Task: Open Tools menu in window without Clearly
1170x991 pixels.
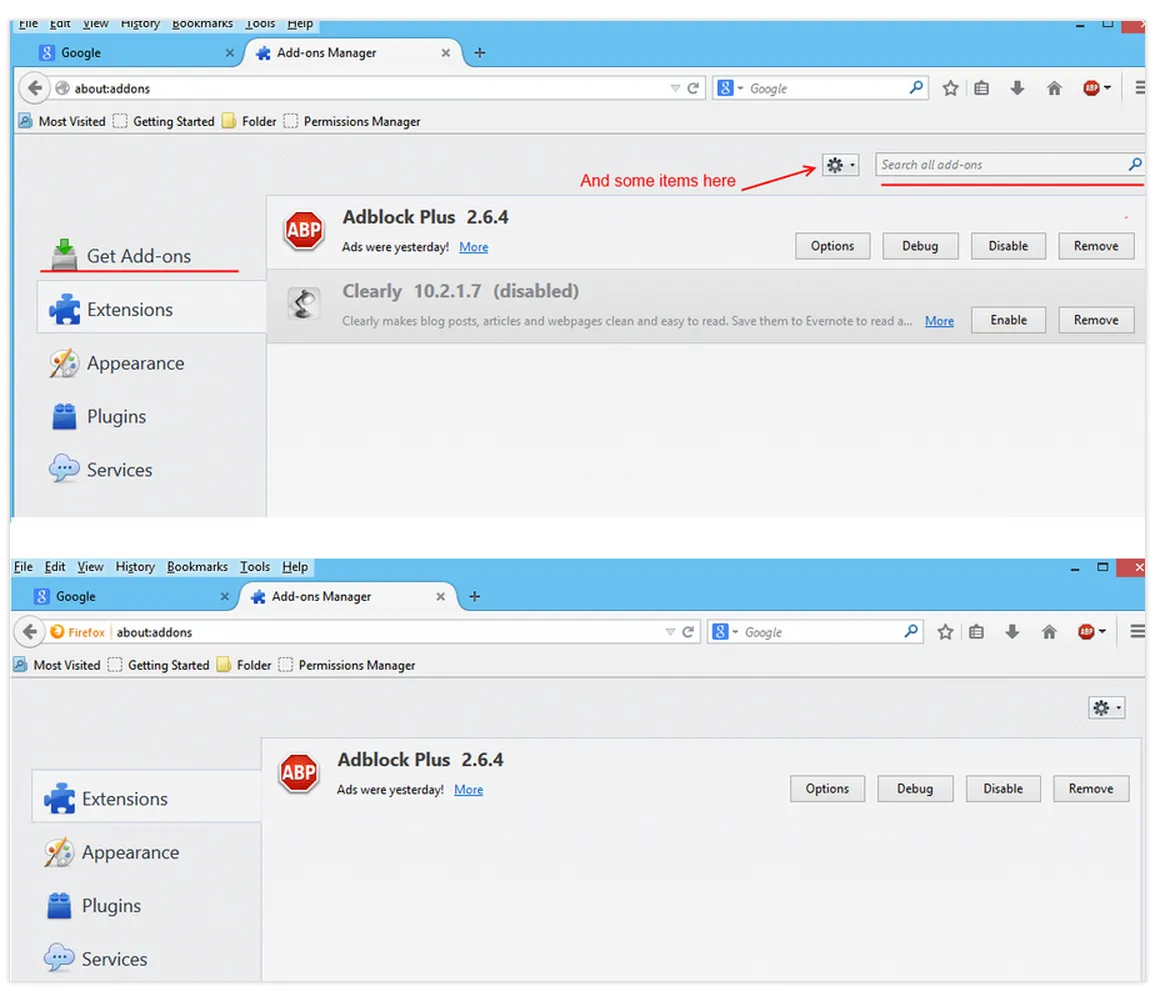Action: 254,567
